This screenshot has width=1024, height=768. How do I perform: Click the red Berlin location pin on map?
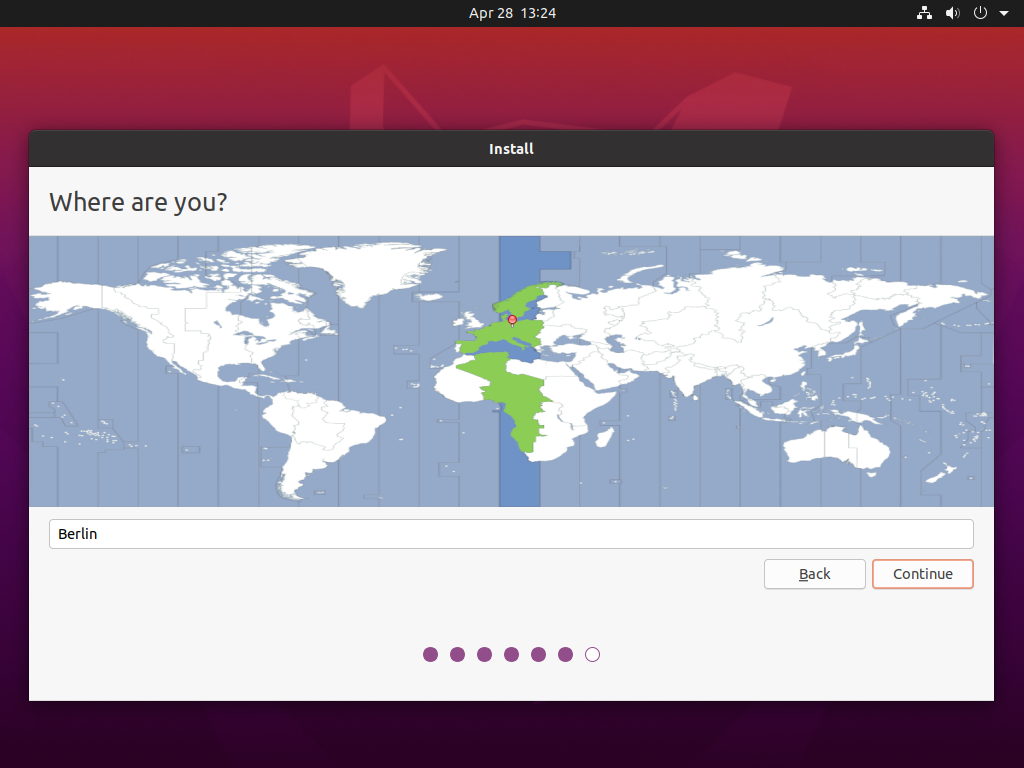(512, 320)
